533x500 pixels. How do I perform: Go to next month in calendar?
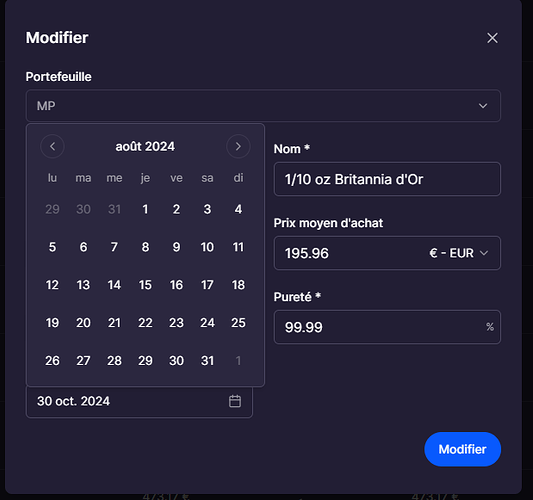238,146
